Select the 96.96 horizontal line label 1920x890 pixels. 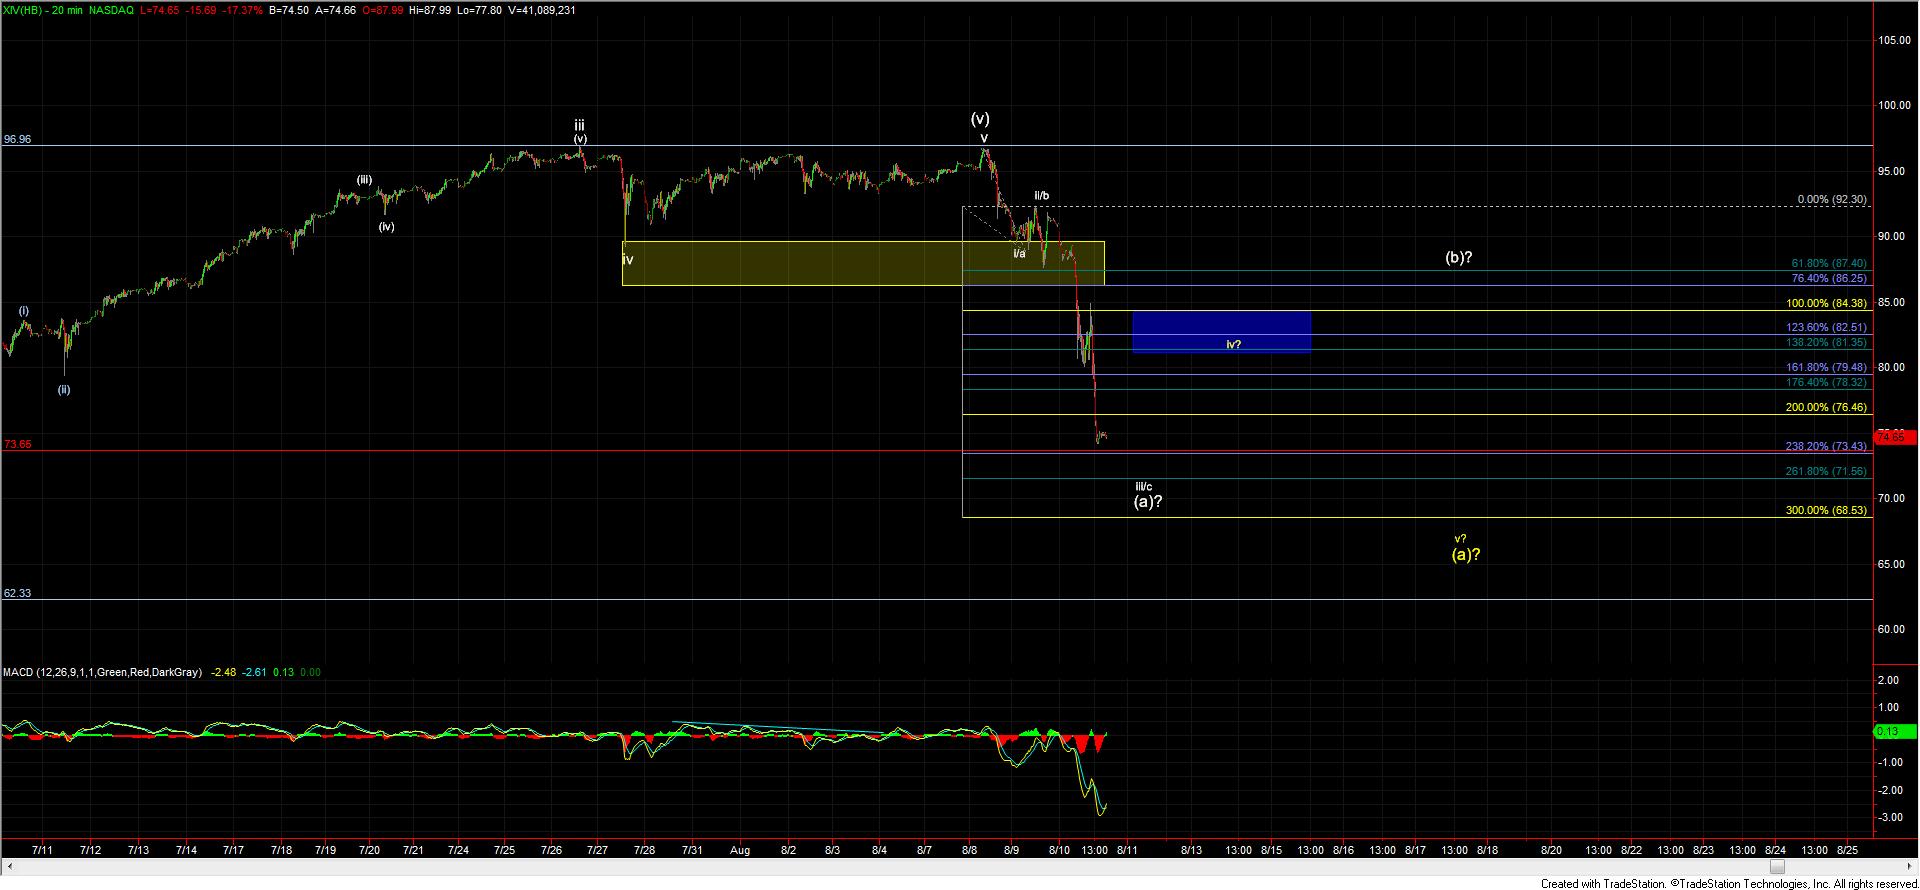point(17,140)
